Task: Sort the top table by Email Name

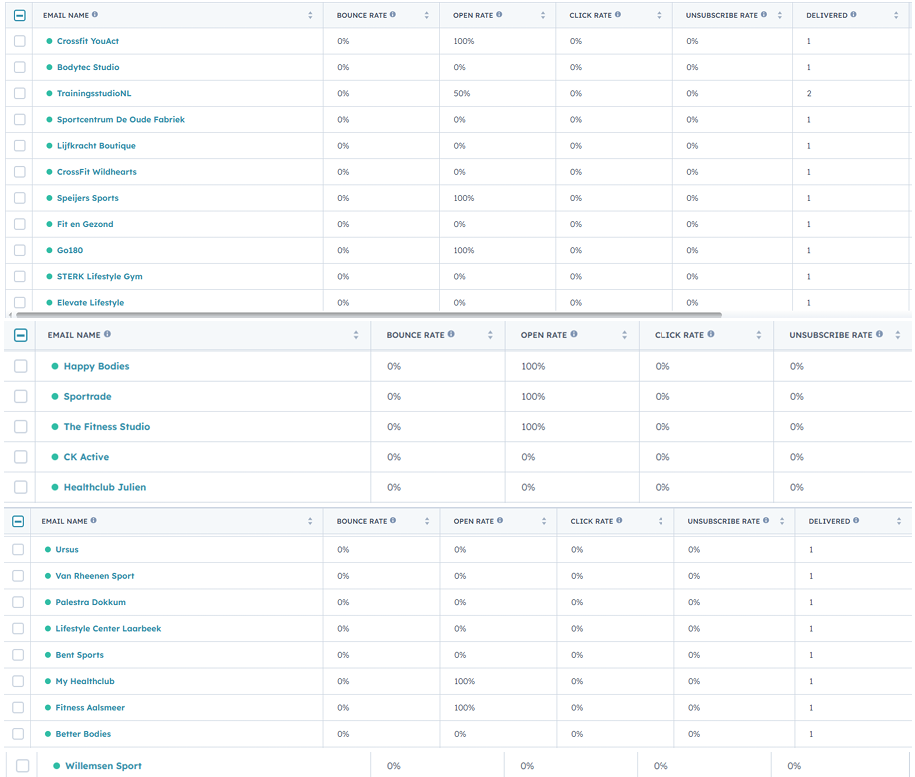Action: (x=310, y=16)
